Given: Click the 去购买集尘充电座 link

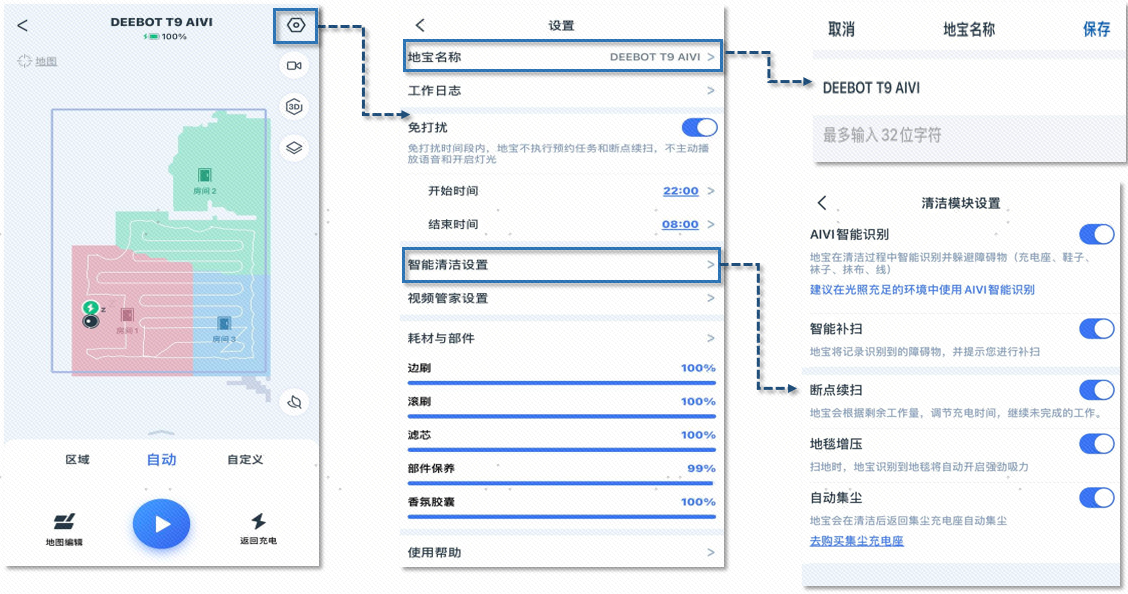Looking at the screenshot, I should click(x=856, y=541).
